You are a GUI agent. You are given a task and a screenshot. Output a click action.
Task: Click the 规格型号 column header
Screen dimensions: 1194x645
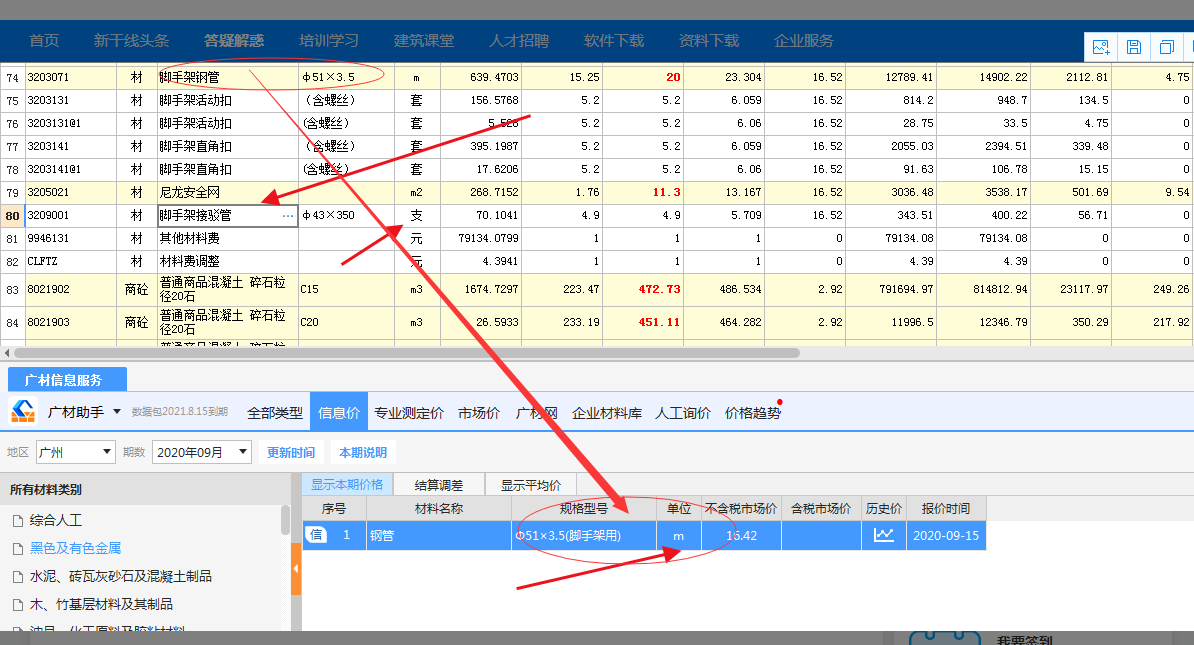[x=584, y=509]
